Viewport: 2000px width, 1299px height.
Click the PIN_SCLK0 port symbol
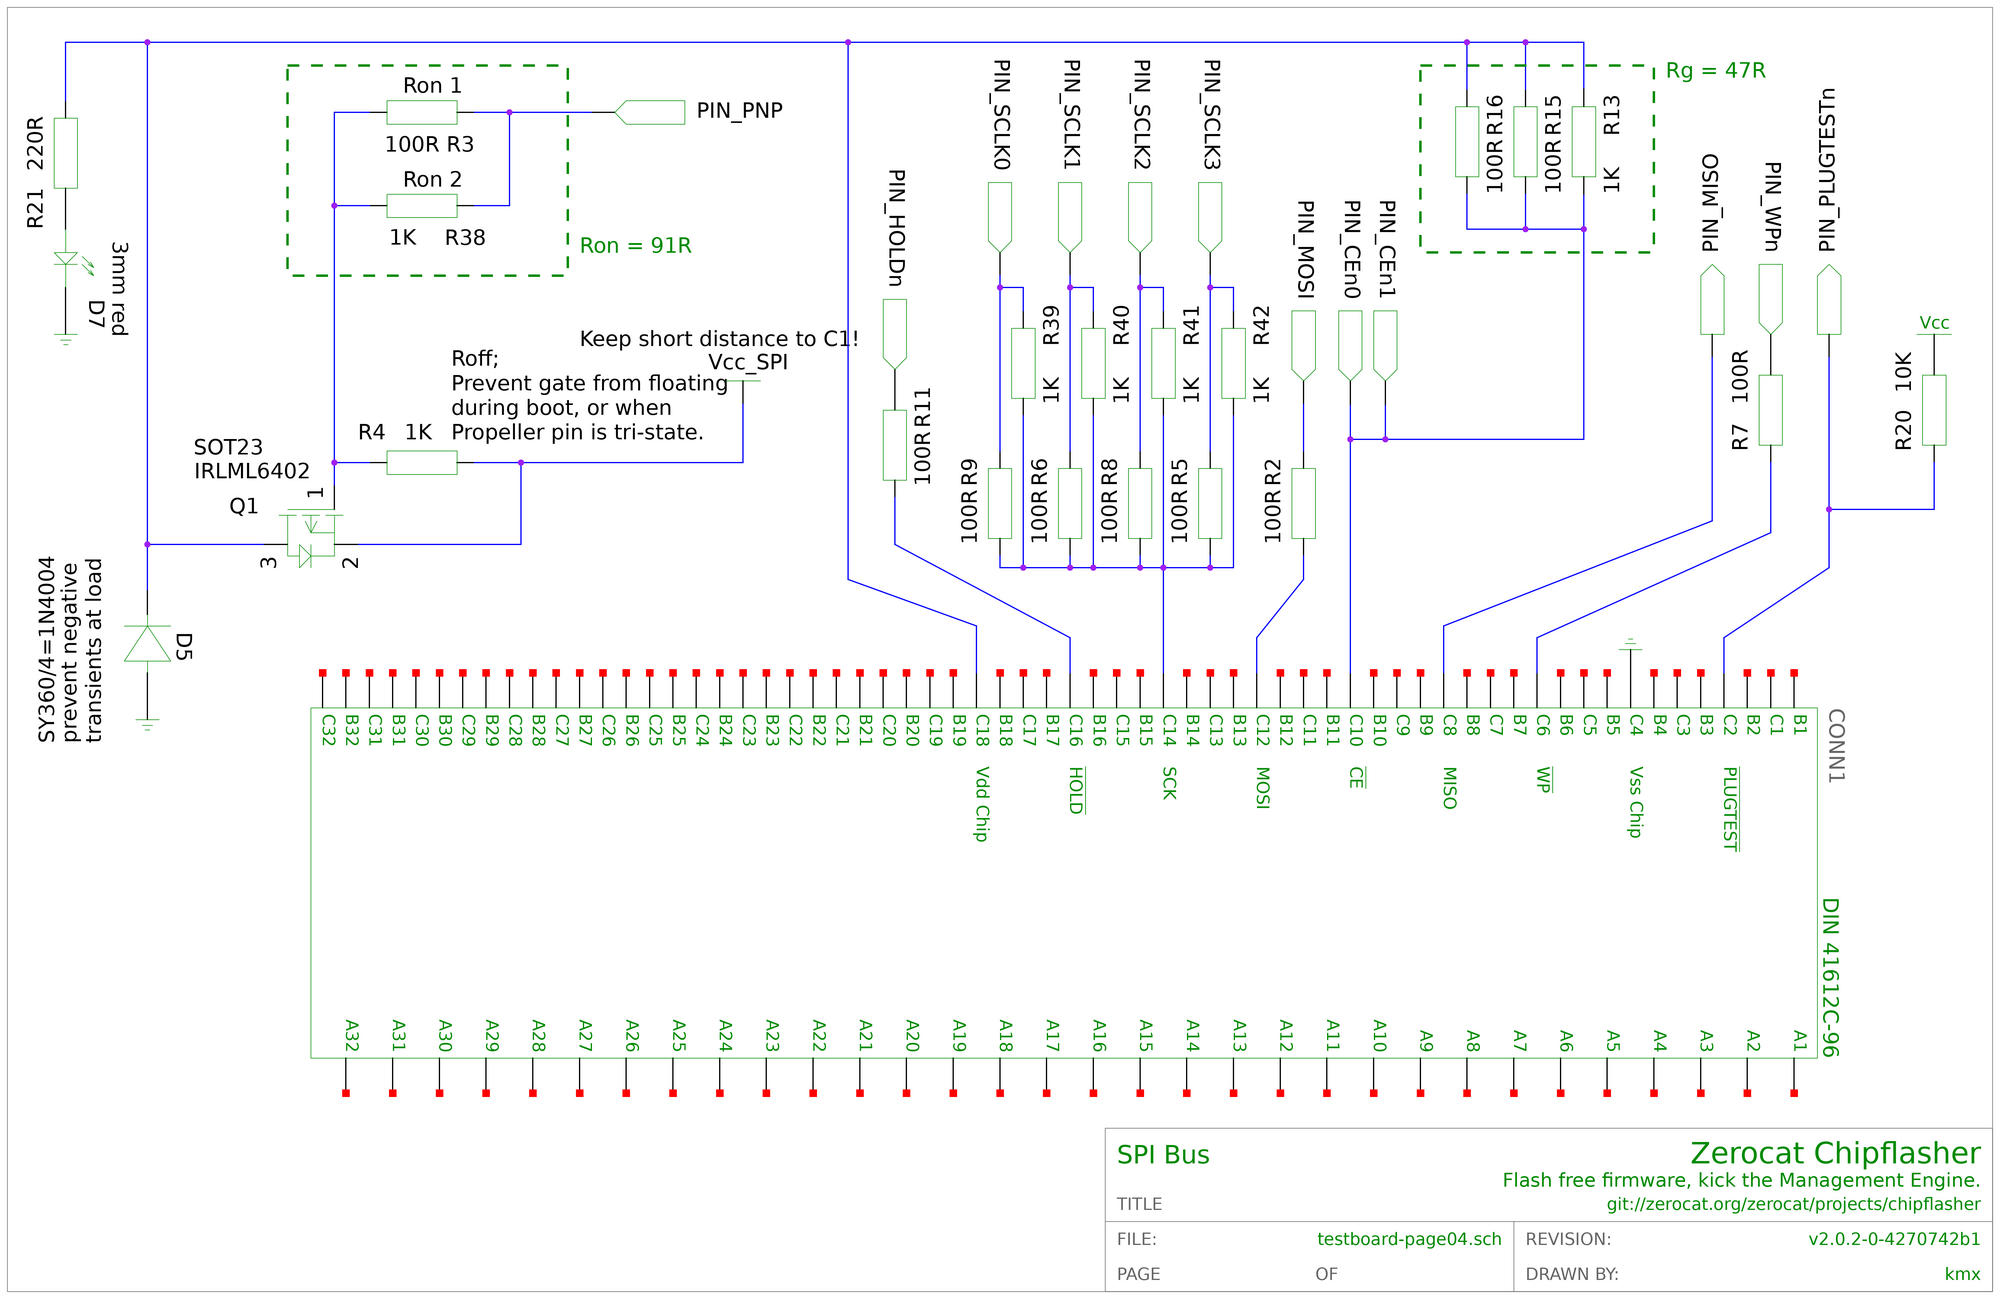[x=1000, y=217]
